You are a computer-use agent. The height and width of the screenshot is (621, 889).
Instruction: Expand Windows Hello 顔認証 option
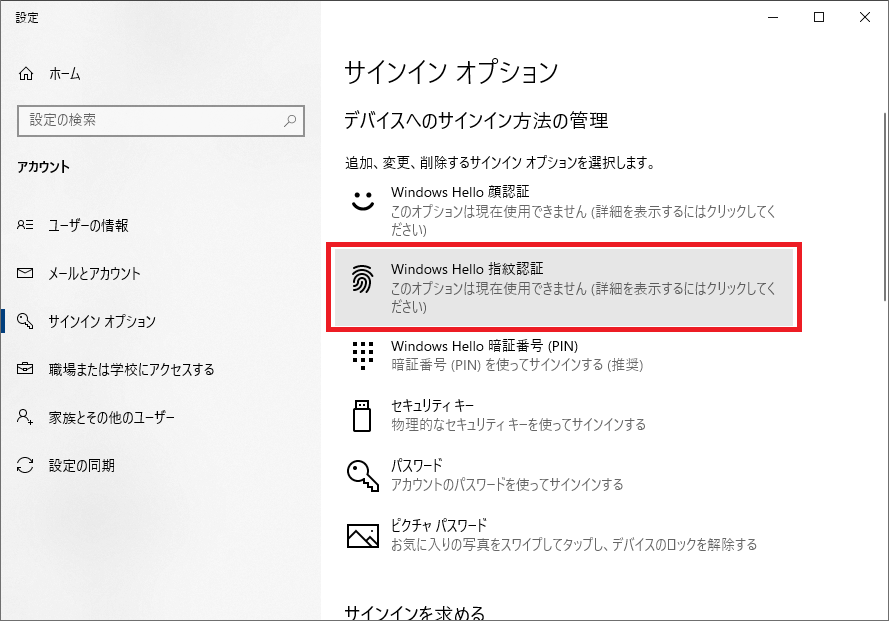(x=564, y=210)
